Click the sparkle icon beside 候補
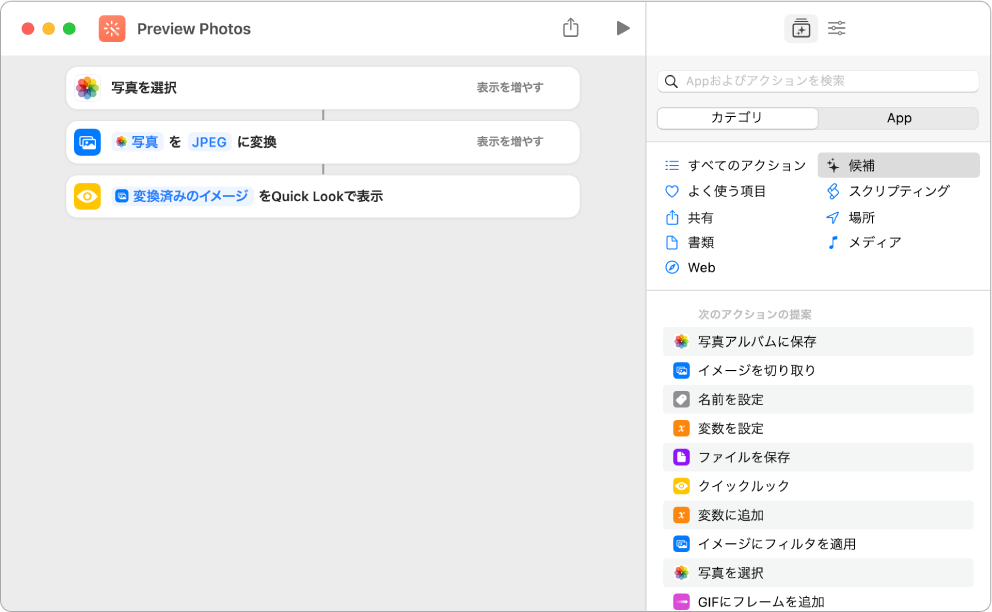 pos(833,166)
